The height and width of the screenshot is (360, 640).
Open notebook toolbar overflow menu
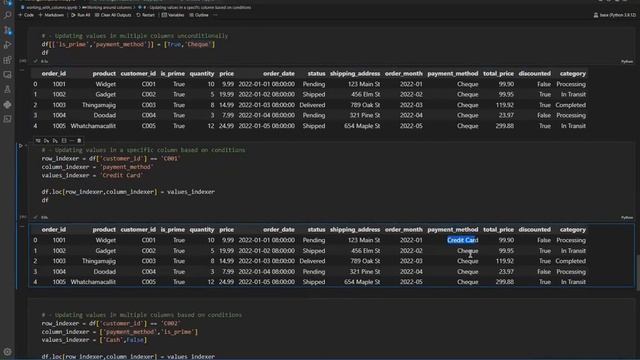216,15
